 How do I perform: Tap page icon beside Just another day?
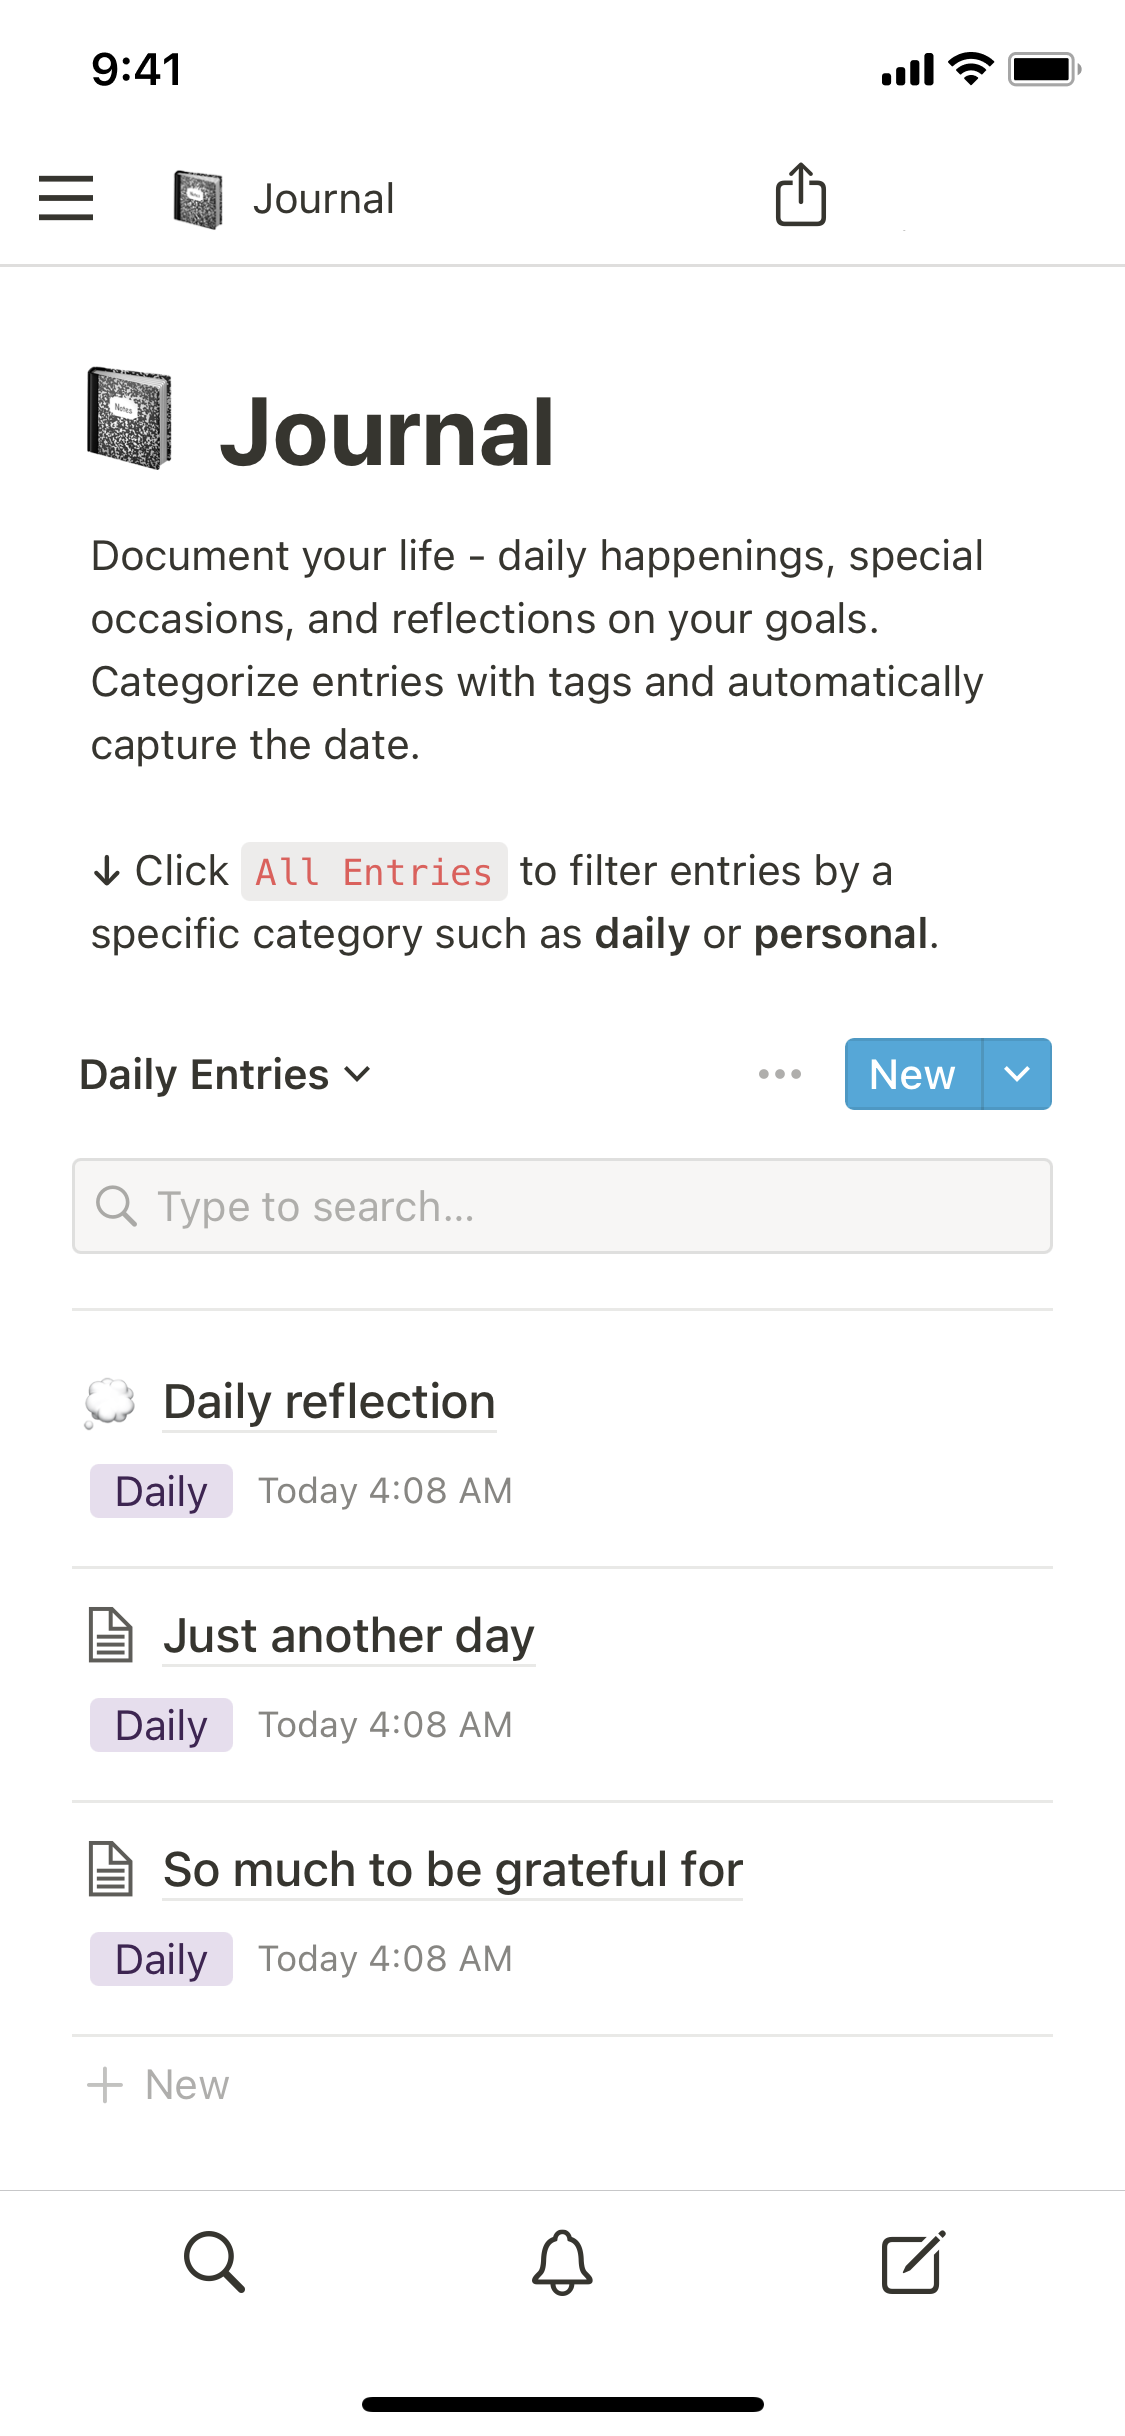click(111, 1635)
